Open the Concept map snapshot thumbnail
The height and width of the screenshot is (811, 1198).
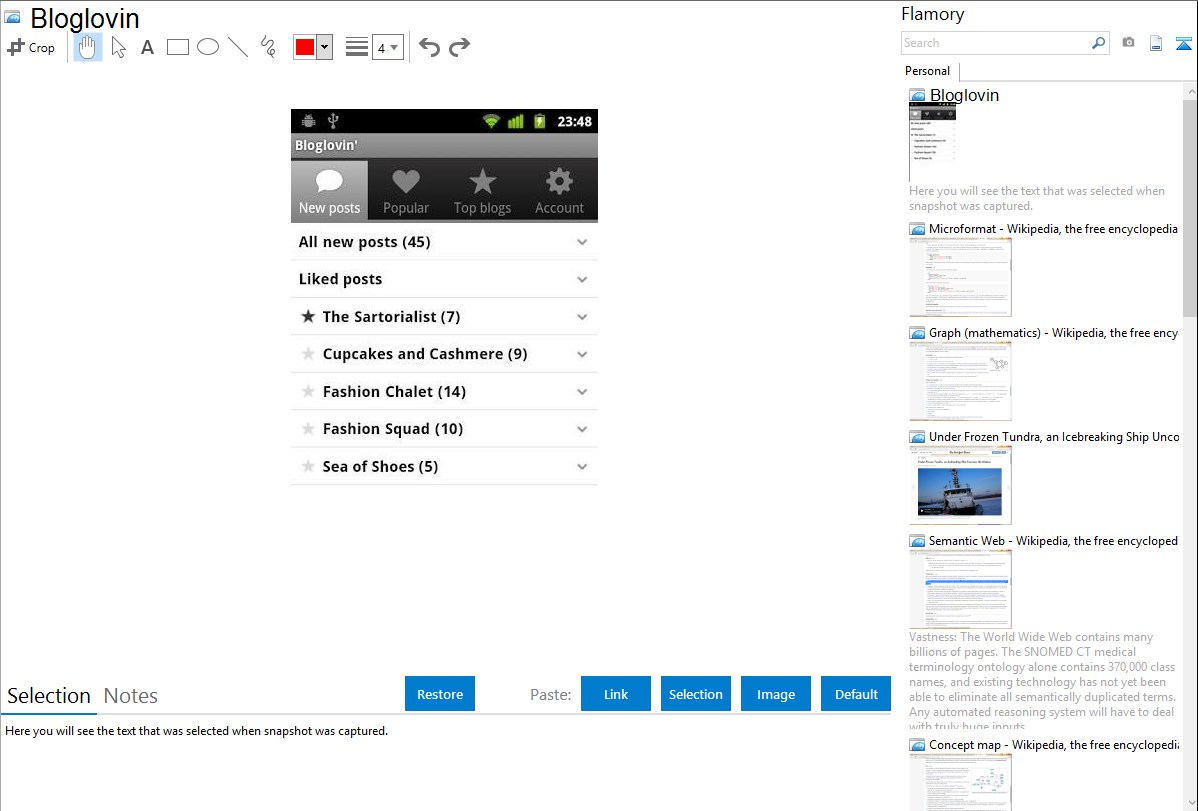pos(960,782)
